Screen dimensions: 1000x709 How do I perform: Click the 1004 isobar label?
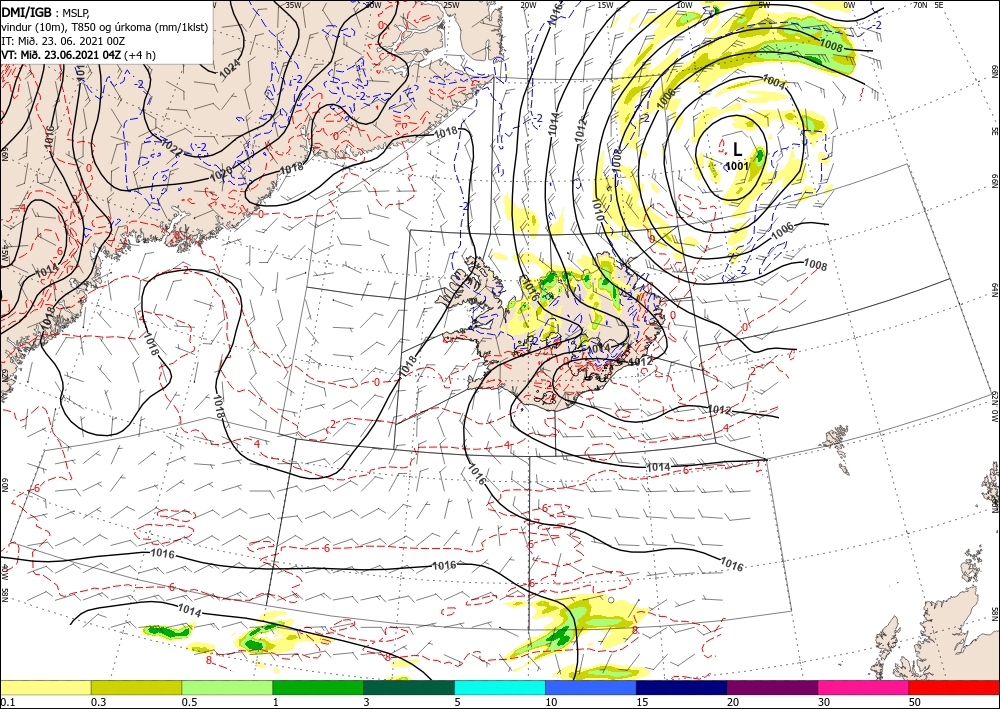[774, 82]
